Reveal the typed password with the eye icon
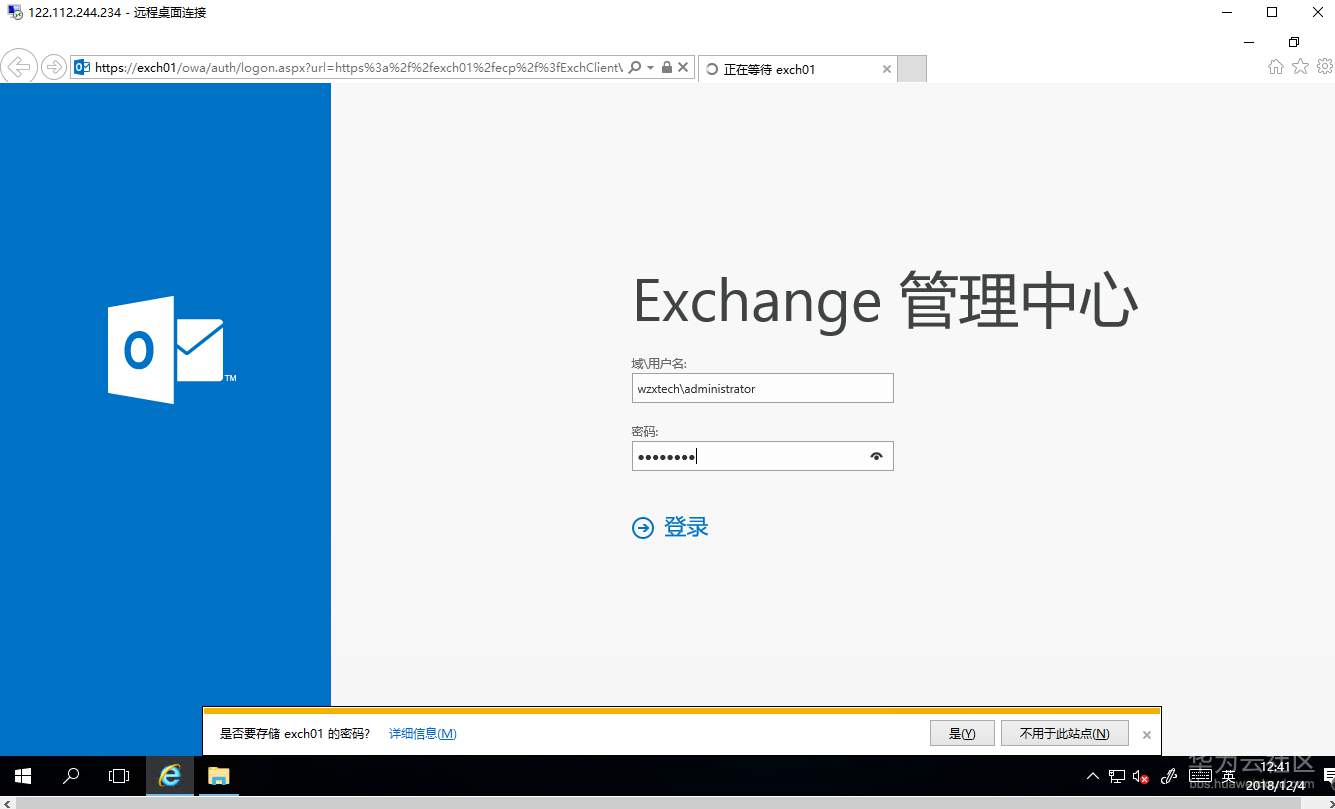This screenshot has height=809, width=1335. [876, 455]
